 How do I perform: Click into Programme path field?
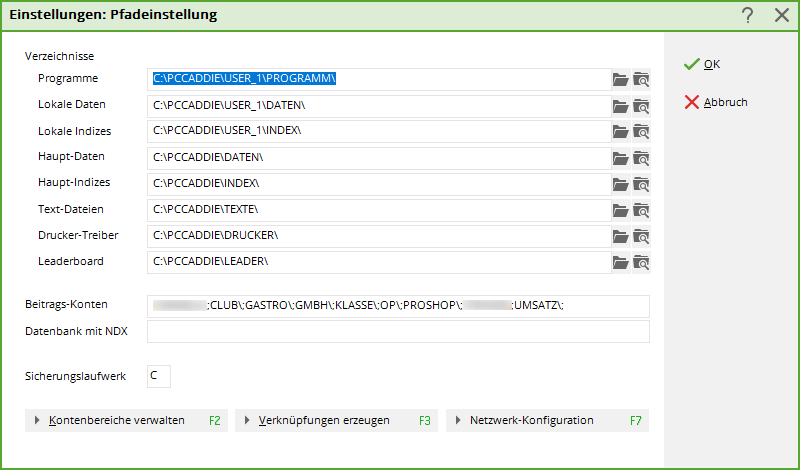[379, 79]
